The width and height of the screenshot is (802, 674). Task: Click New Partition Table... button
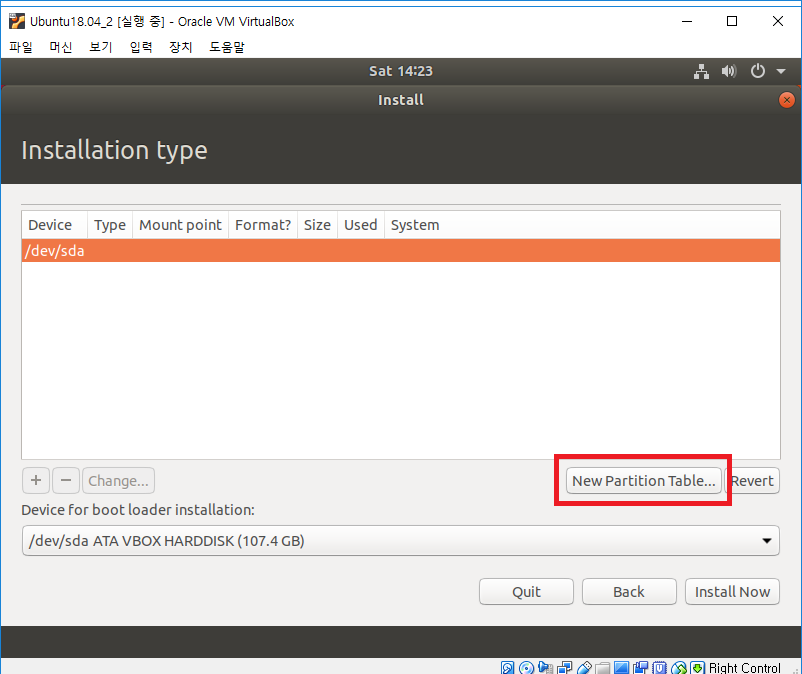643,480
